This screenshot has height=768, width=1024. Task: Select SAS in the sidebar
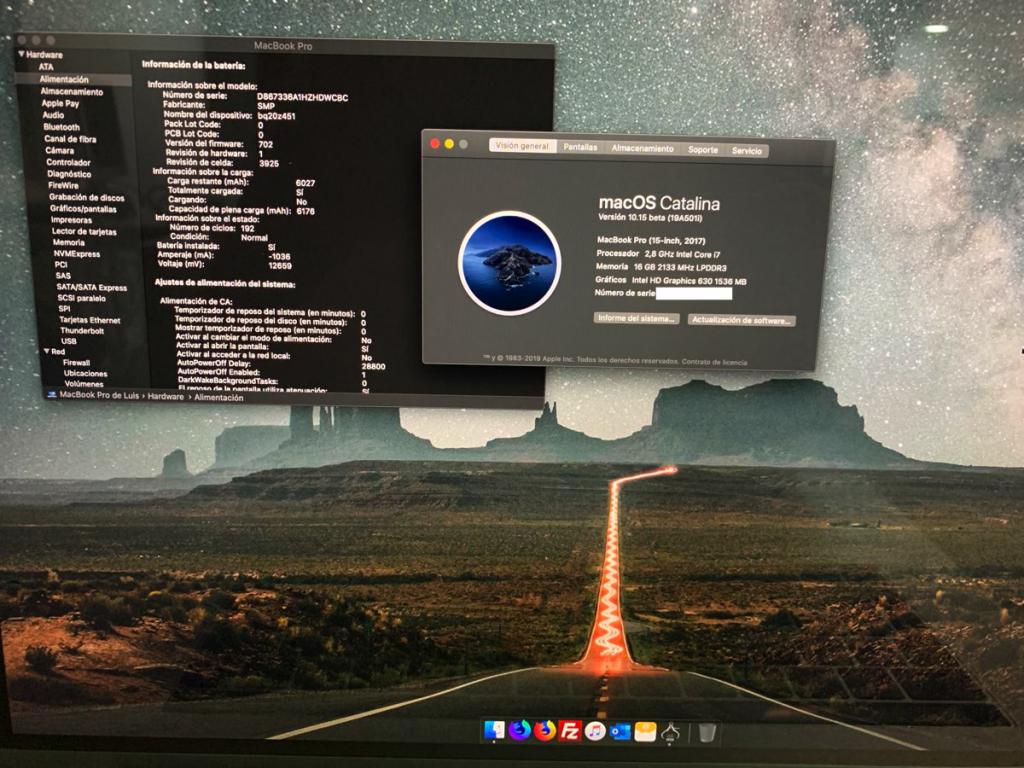(x=63, y=276)
